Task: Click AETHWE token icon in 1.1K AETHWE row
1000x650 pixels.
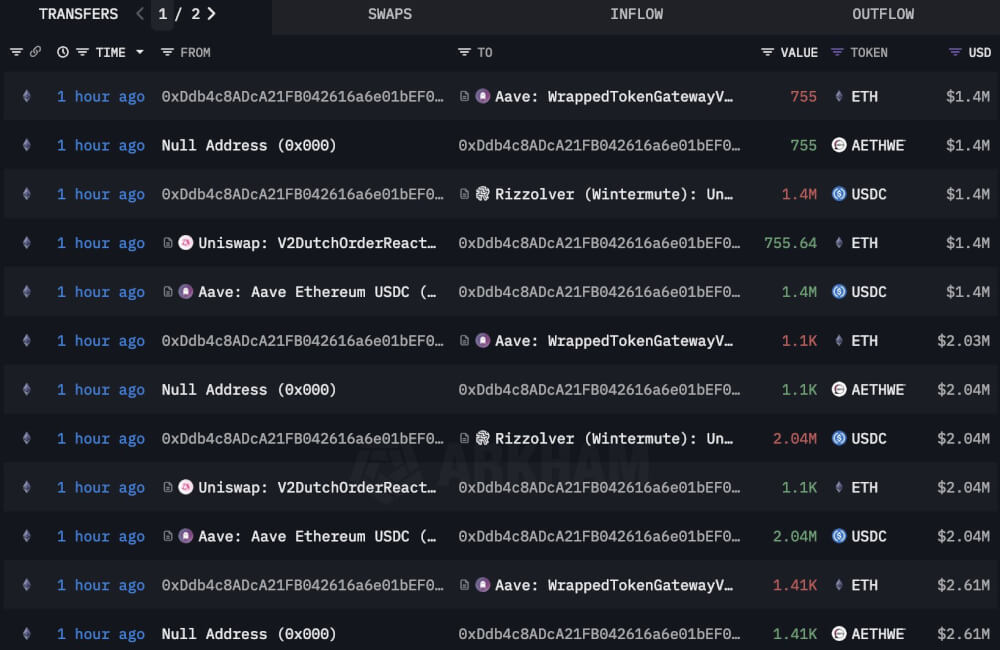Action: (839, 389)
